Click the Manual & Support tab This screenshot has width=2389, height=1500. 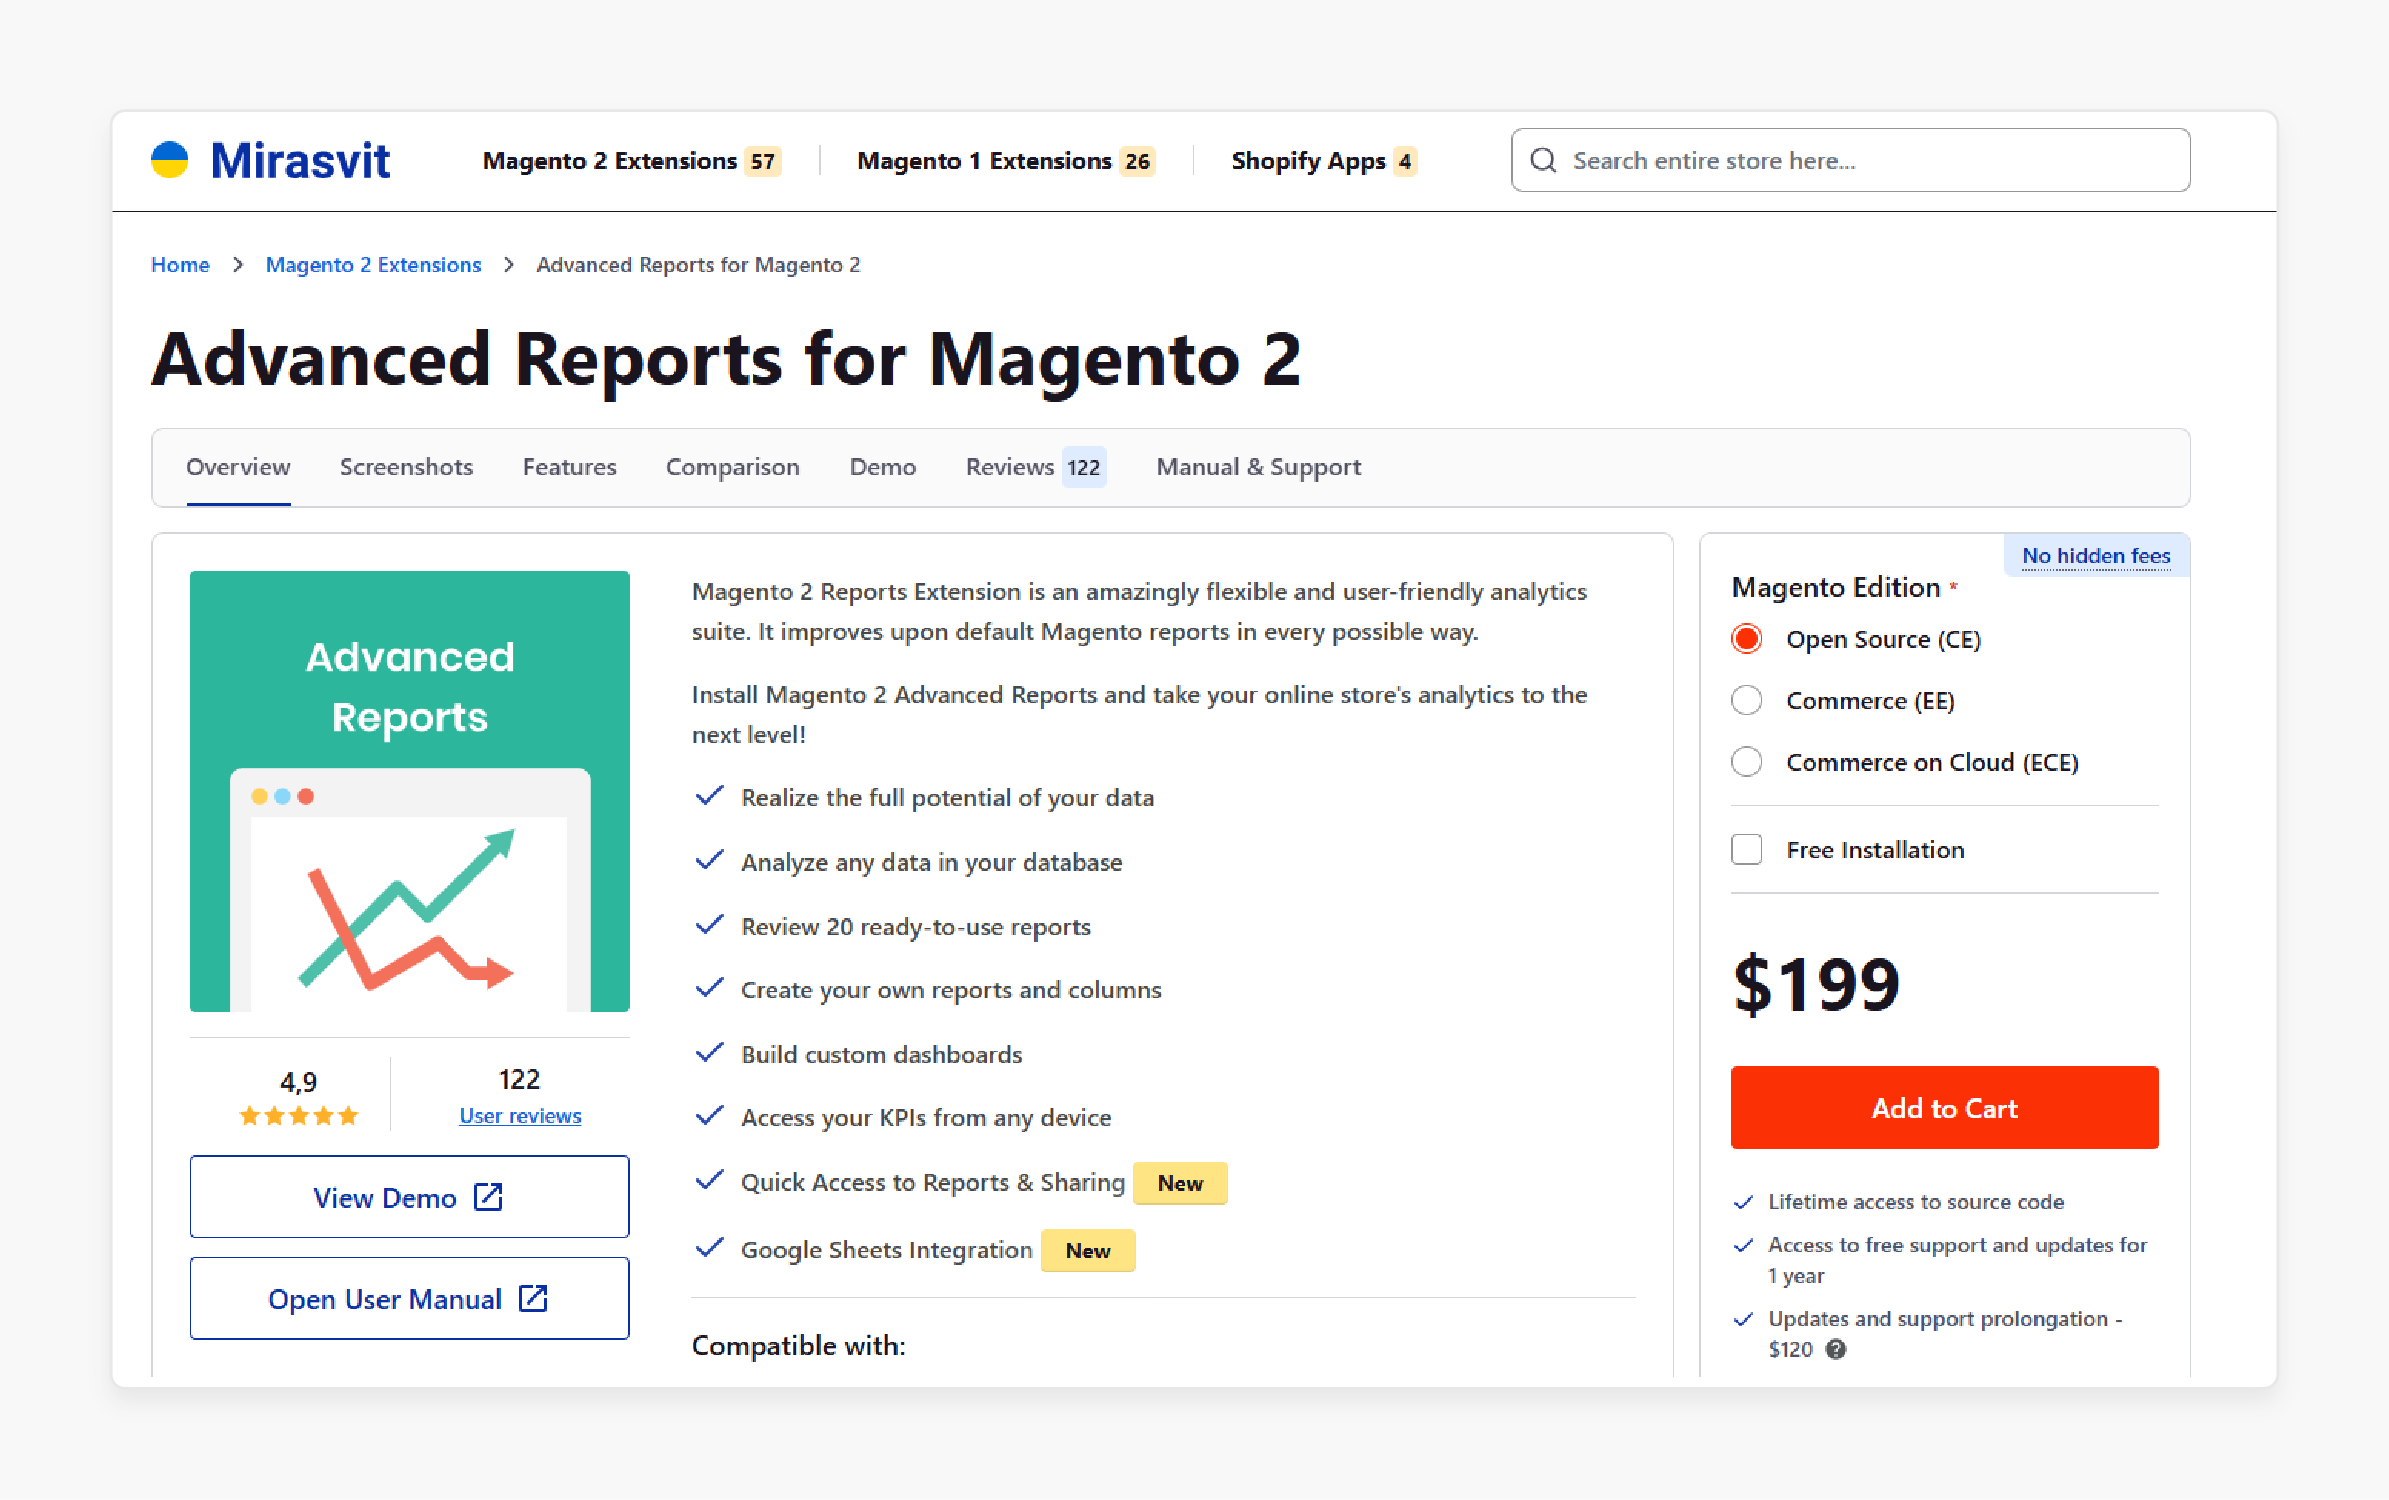coord(1259,467)
